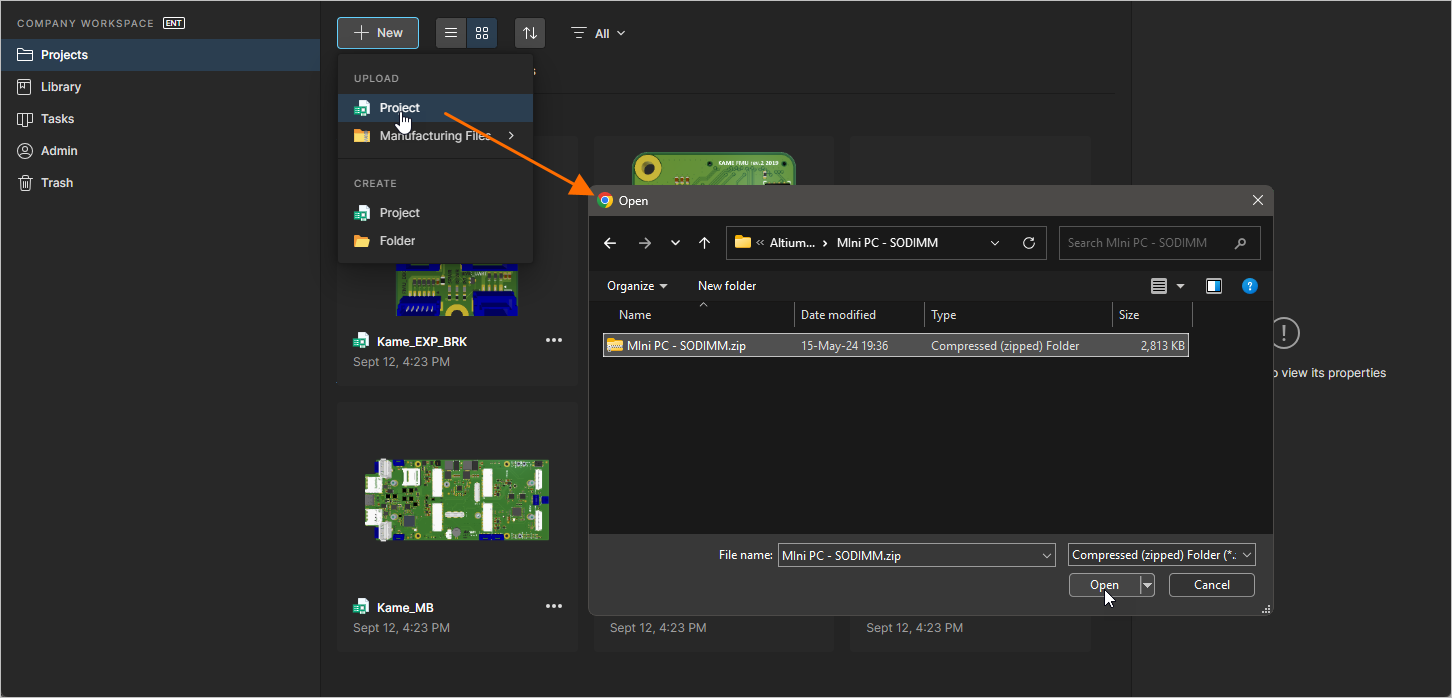The height and width of the screenshot is (698, 1452).
Task: Open Kame_EXP_BRK options ellipsis menu
Action: coord(554,341)
